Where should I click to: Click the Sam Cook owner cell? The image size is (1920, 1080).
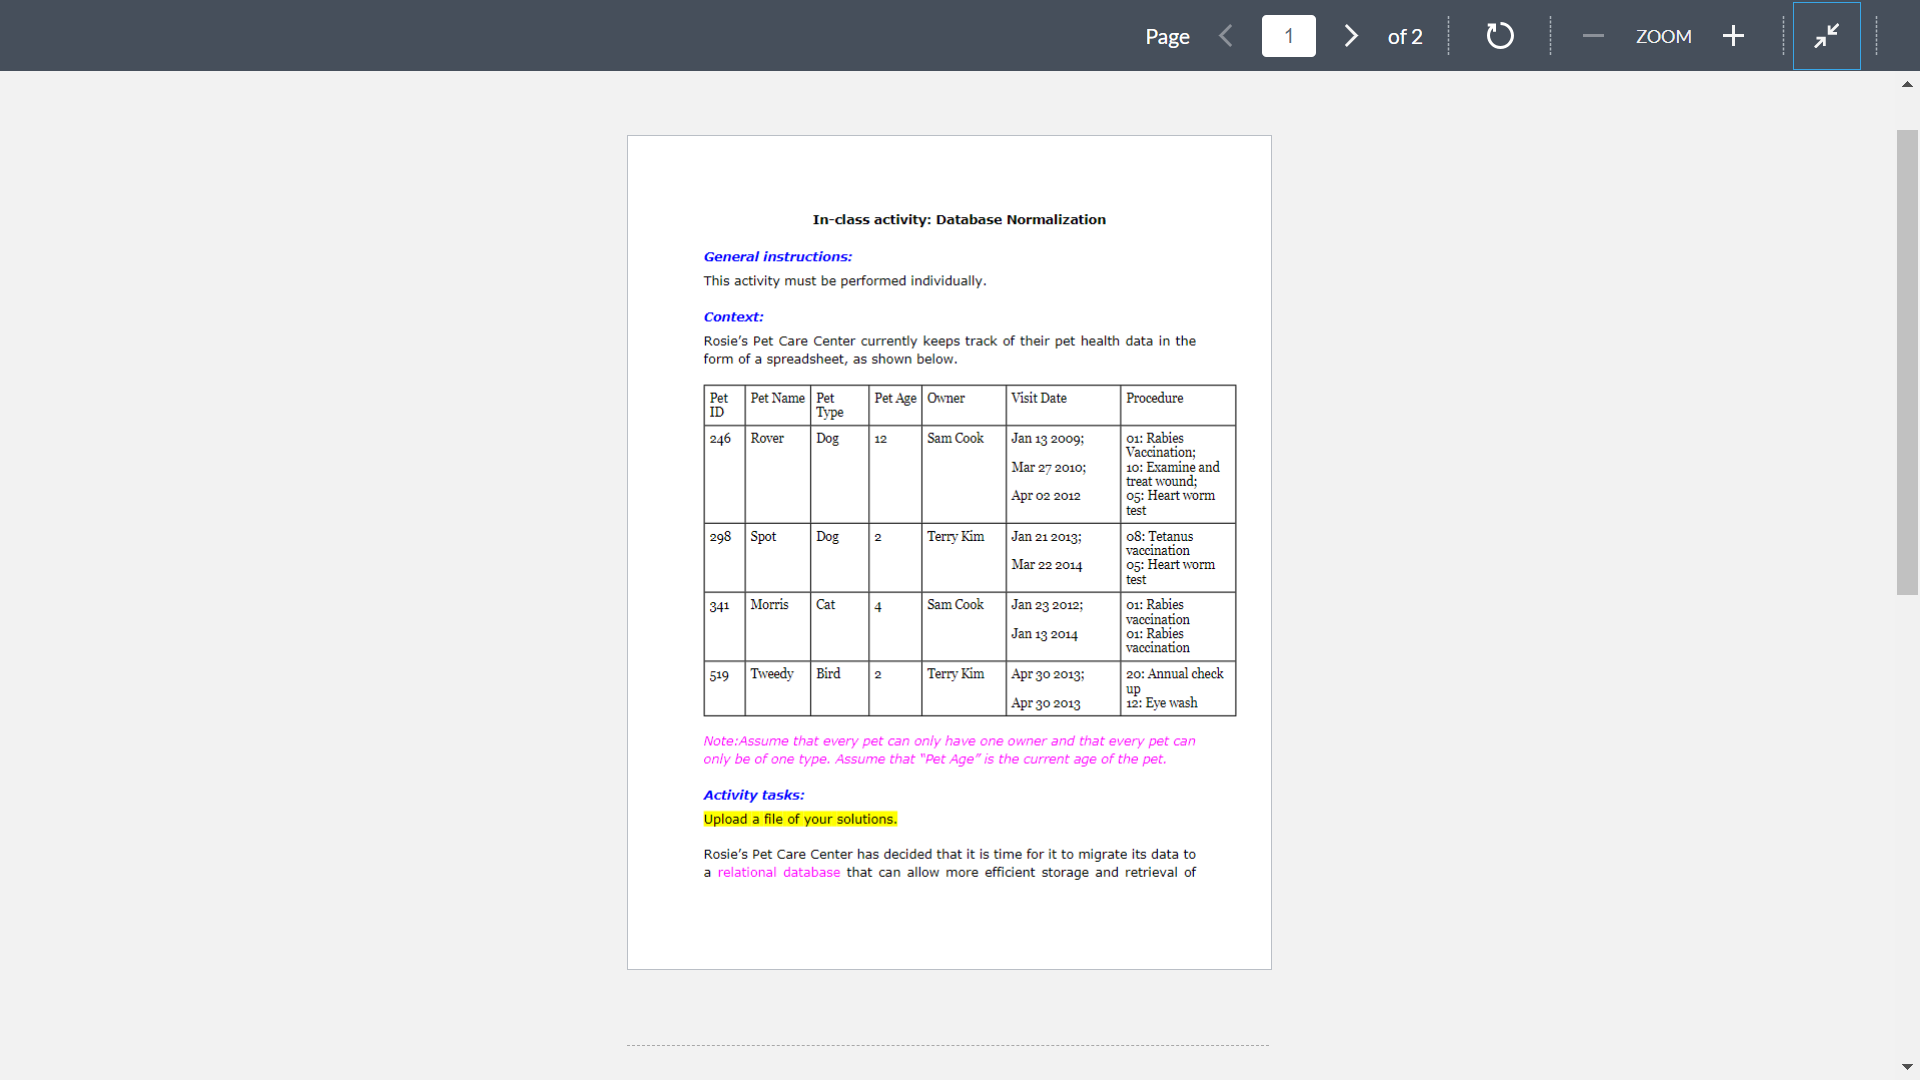pyautogui.click(x=954, y=438)
